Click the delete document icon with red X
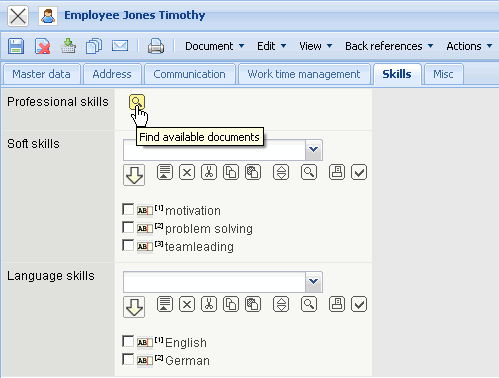The height and width of the screenshot is (378, 499). coord(42,46)
